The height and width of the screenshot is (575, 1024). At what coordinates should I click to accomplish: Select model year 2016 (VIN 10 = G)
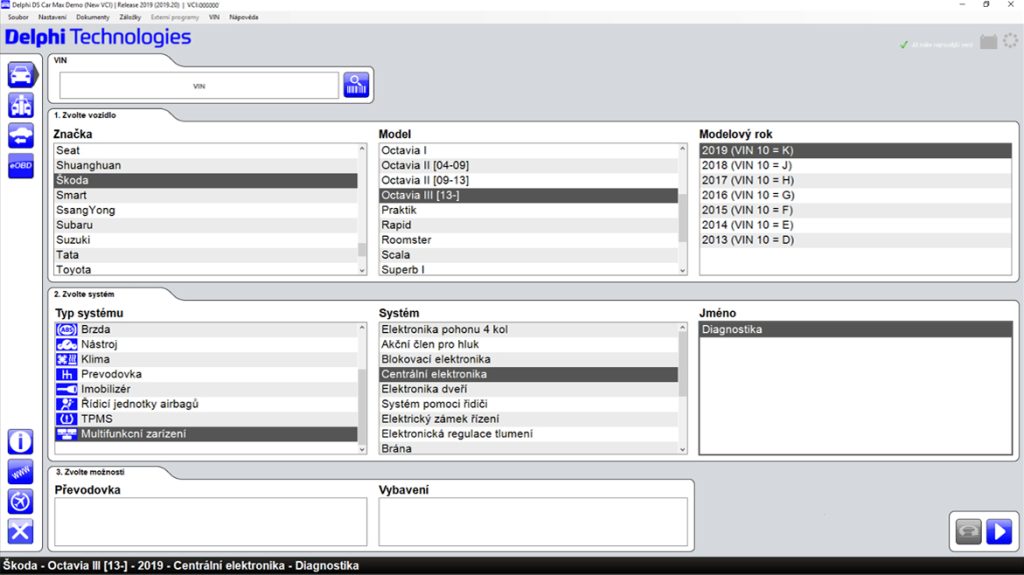click(x=856, y=195)
